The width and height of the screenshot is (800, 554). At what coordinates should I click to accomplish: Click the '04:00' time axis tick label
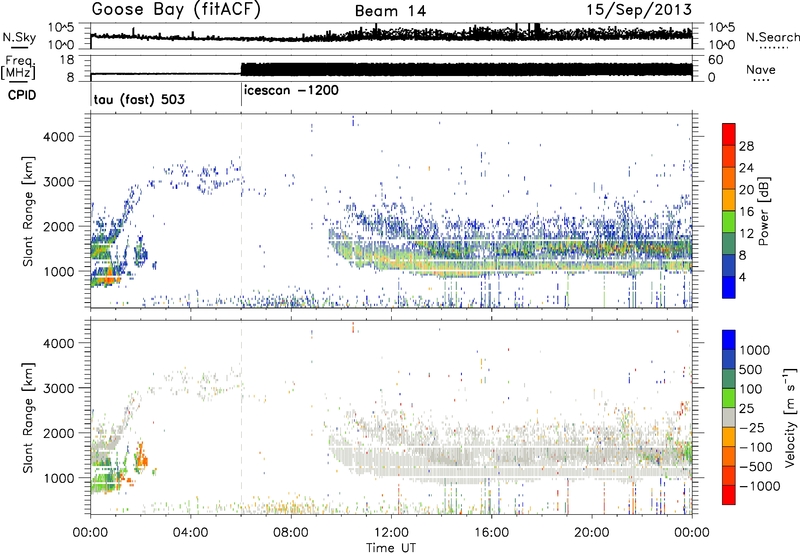[191, 533]
